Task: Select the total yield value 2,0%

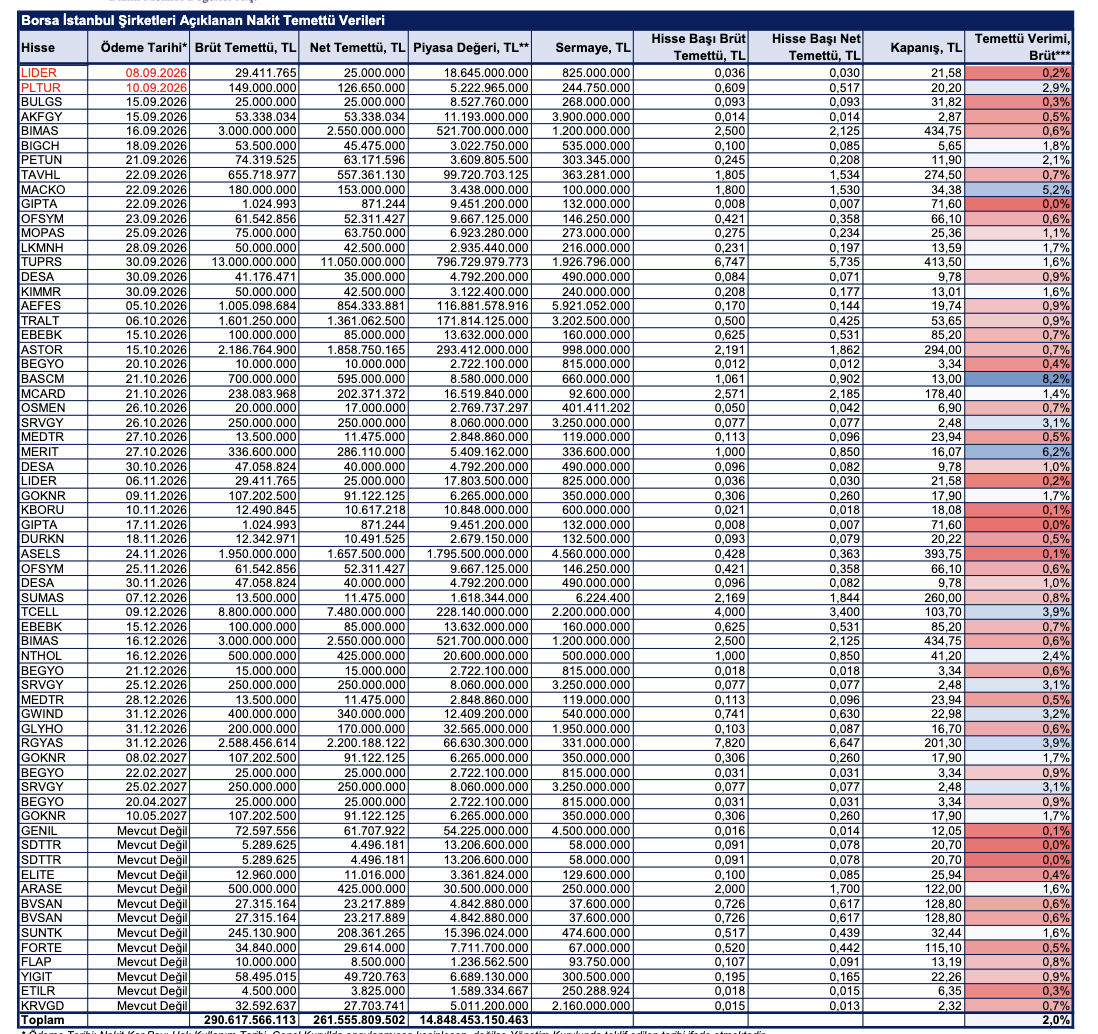Action: 1056,1021
